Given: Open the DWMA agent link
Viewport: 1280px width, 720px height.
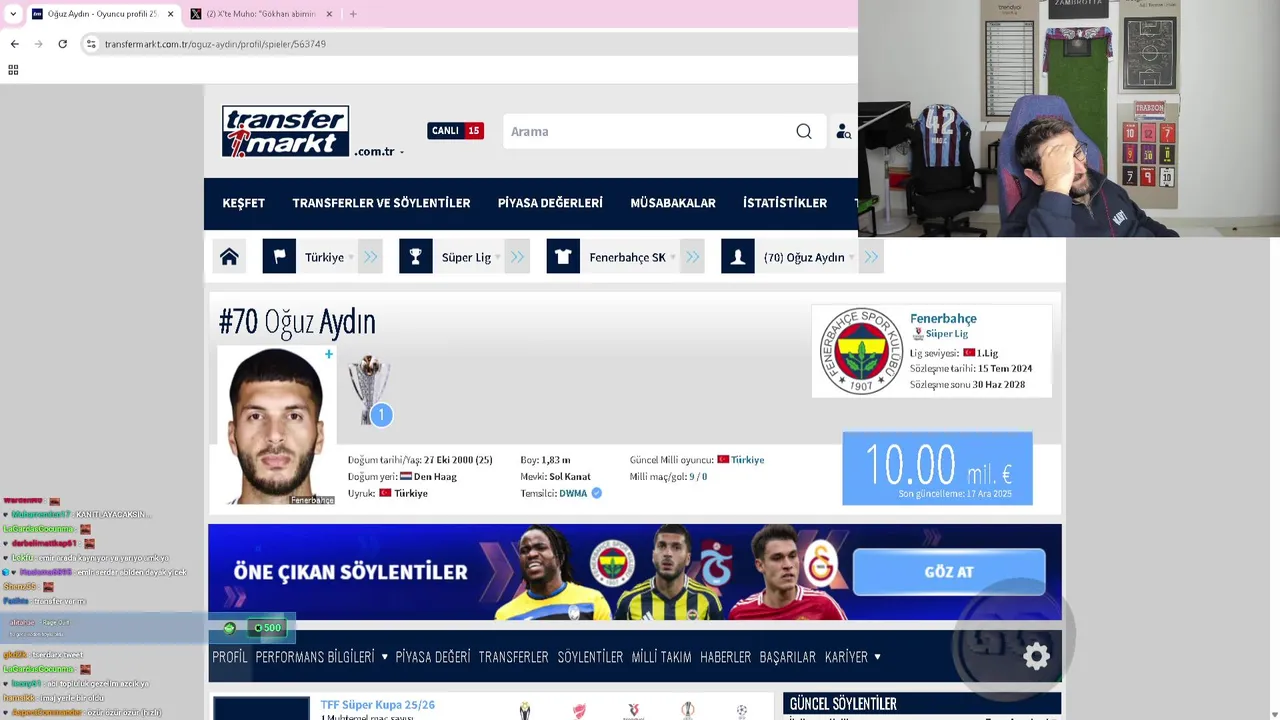Looking at the screenshot, I should (x=573, y=493).
